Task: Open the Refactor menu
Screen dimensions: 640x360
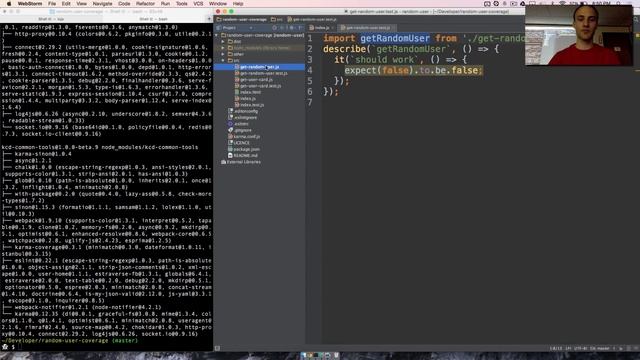Action: (145, 4)
